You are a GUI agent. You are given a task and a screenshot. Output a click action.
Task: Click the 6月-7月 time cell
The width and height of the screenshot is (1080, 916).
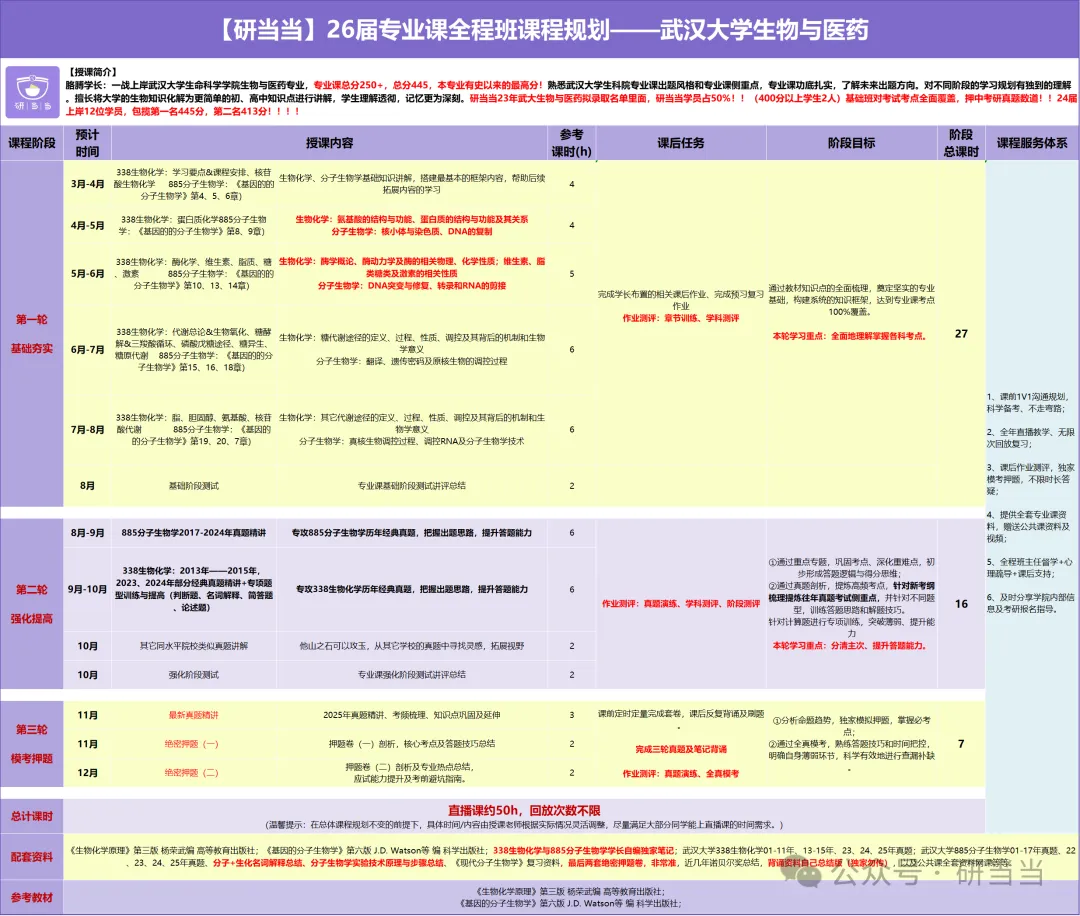[x=87, y=349]
